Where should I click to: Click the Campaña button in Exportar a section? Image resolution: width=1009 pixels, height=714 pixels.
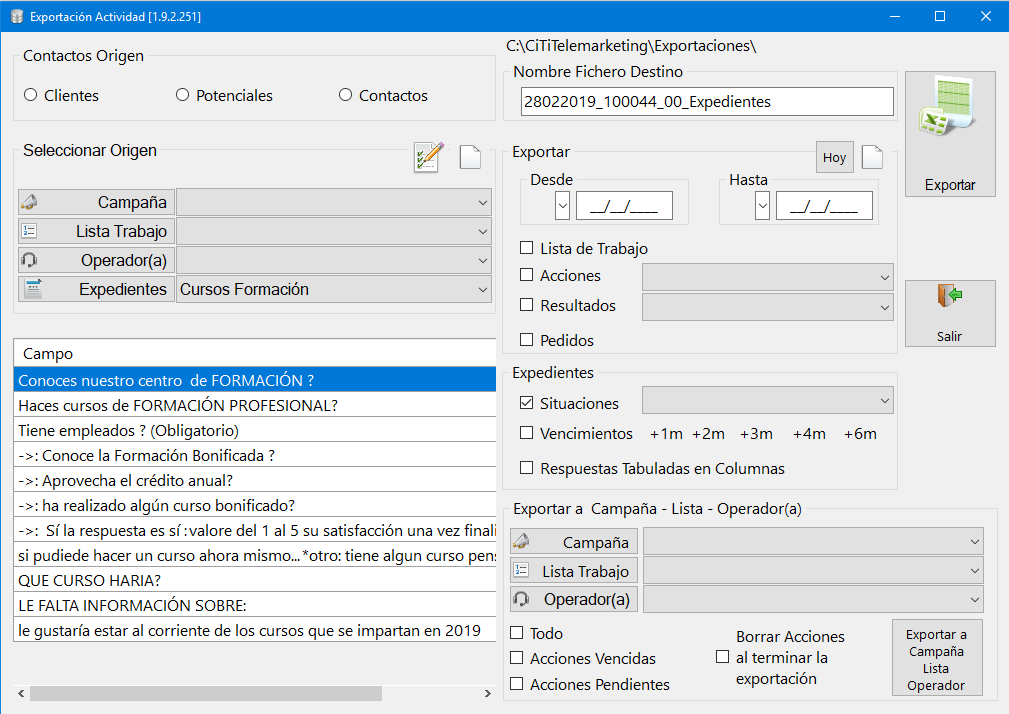coord(574,542)
